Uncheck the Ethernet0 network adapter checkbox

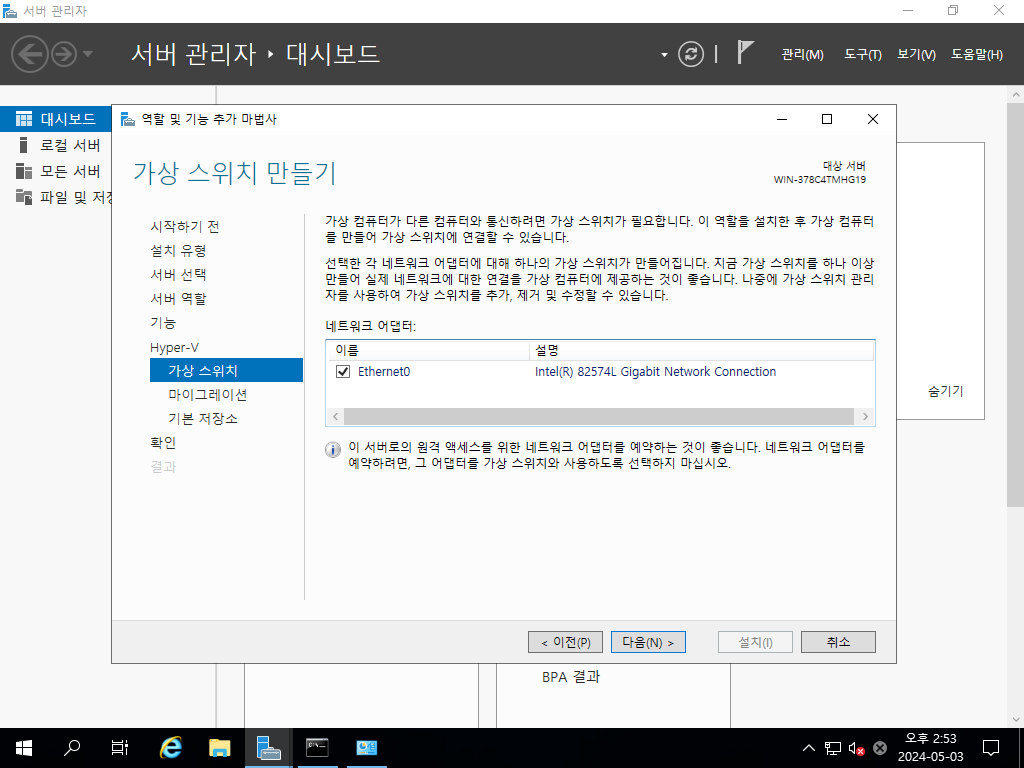(343, 372)
